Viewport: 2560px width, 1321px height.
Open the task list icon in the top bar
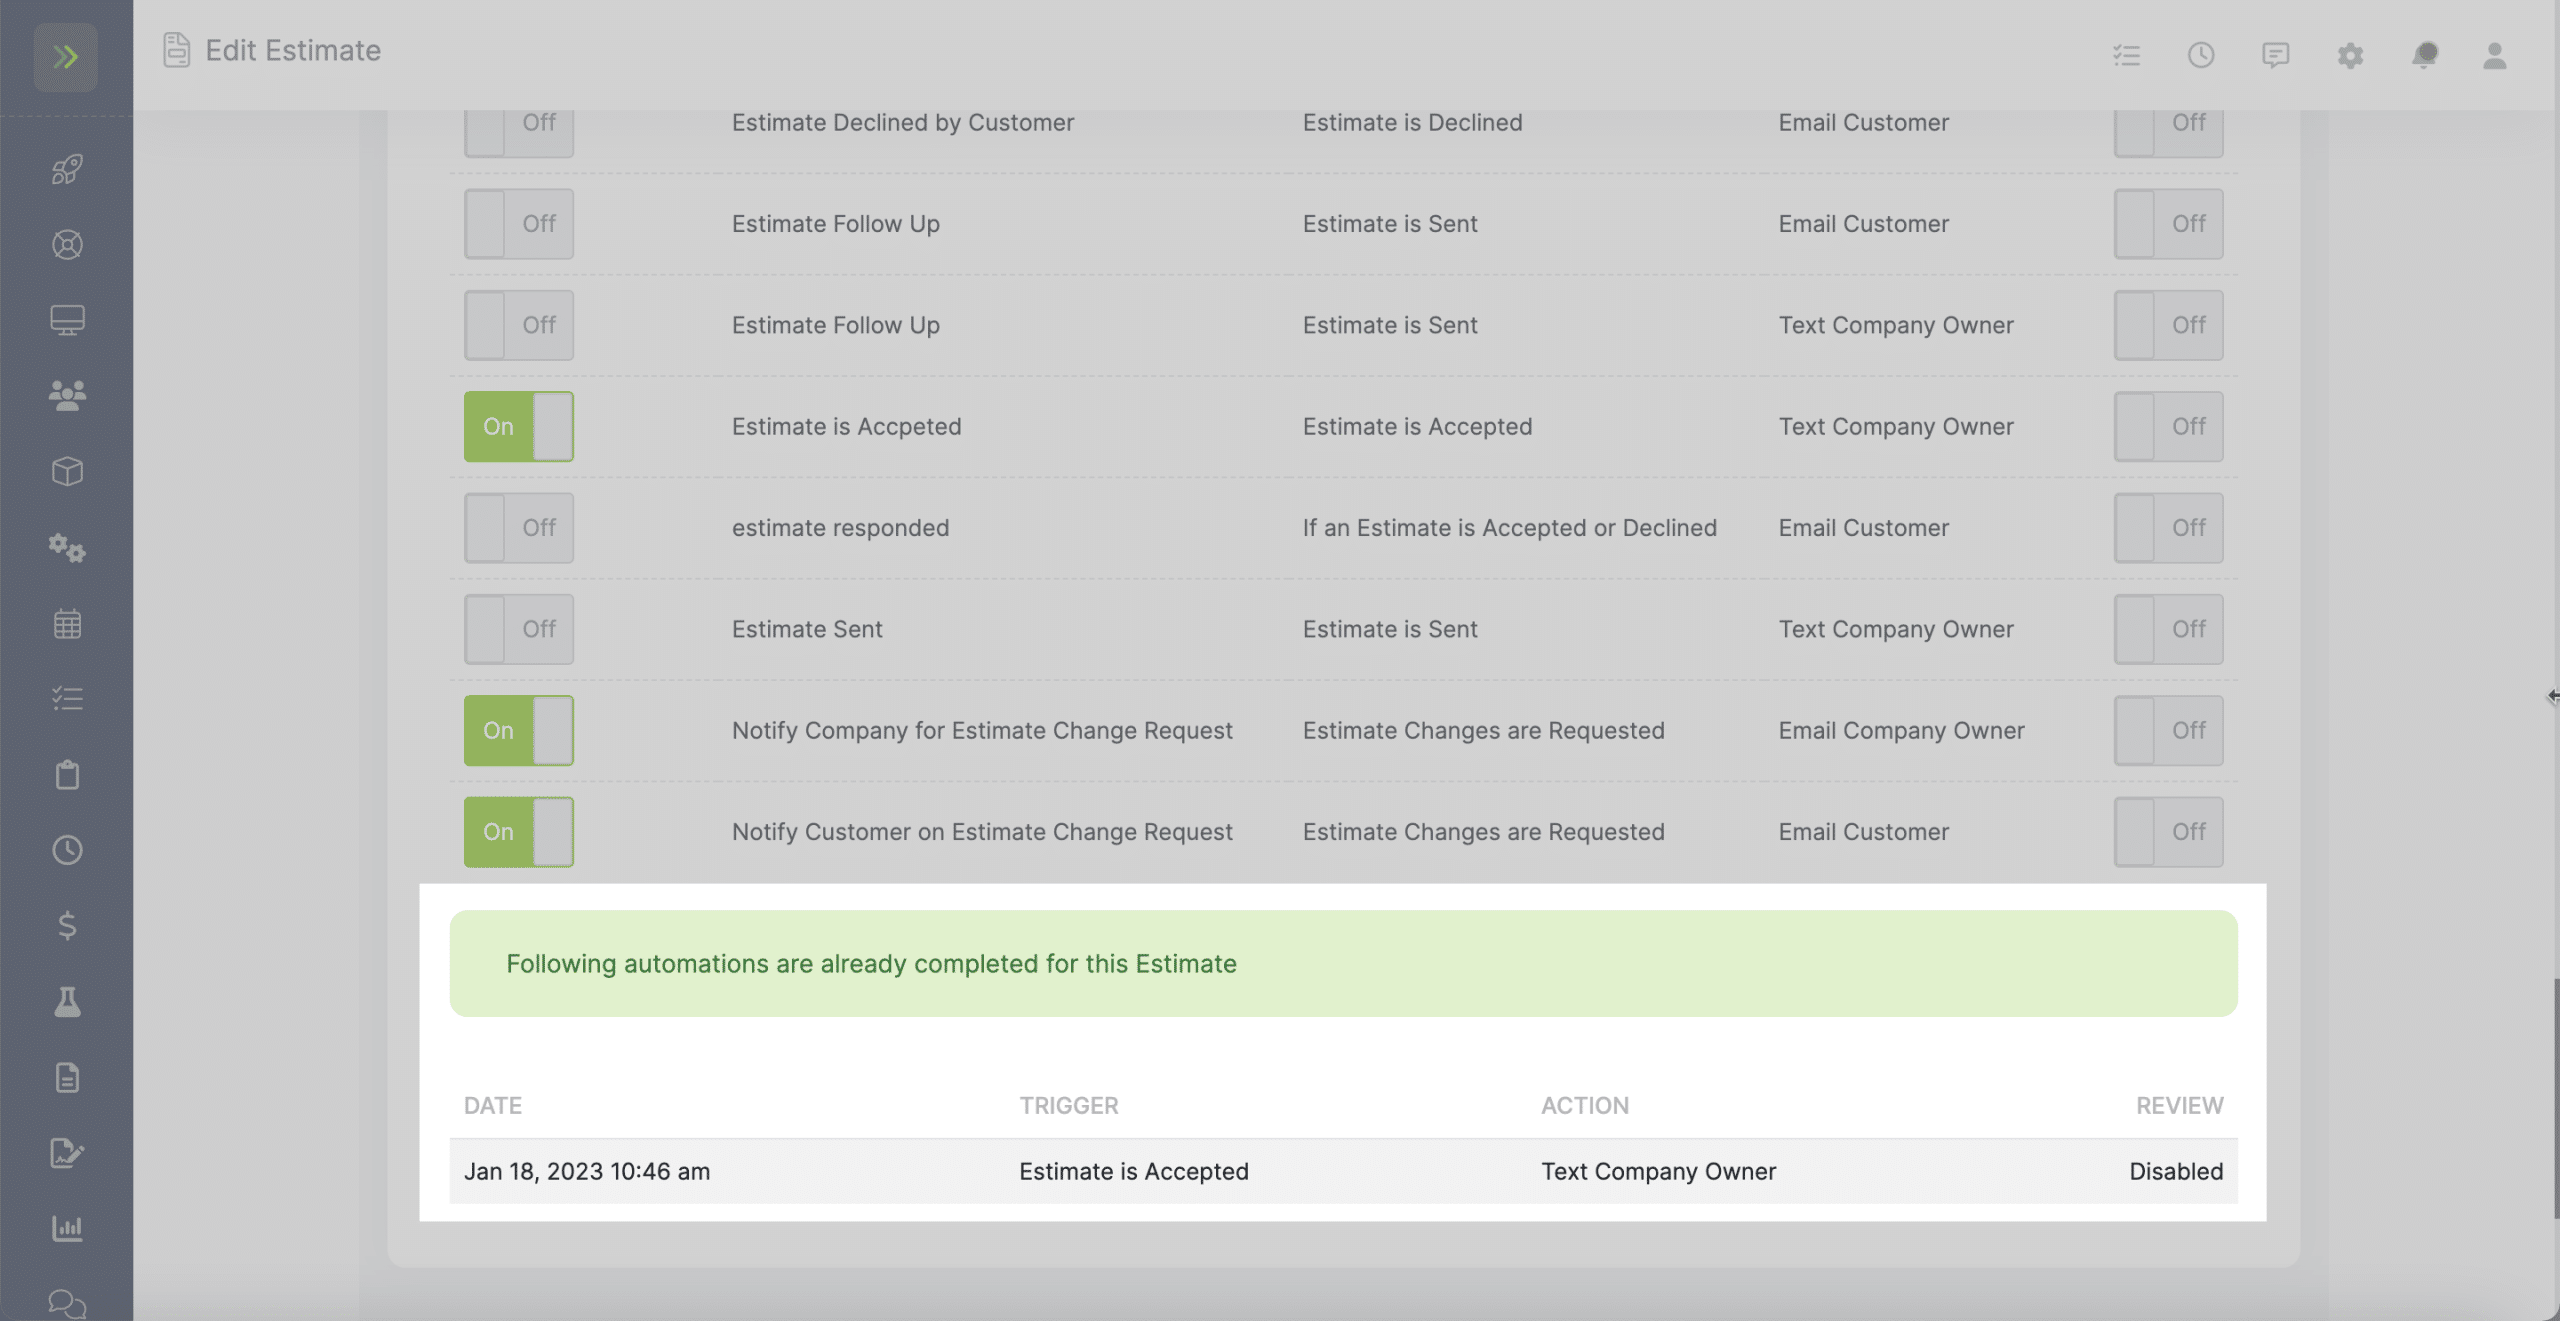[x=2126, y=55]
